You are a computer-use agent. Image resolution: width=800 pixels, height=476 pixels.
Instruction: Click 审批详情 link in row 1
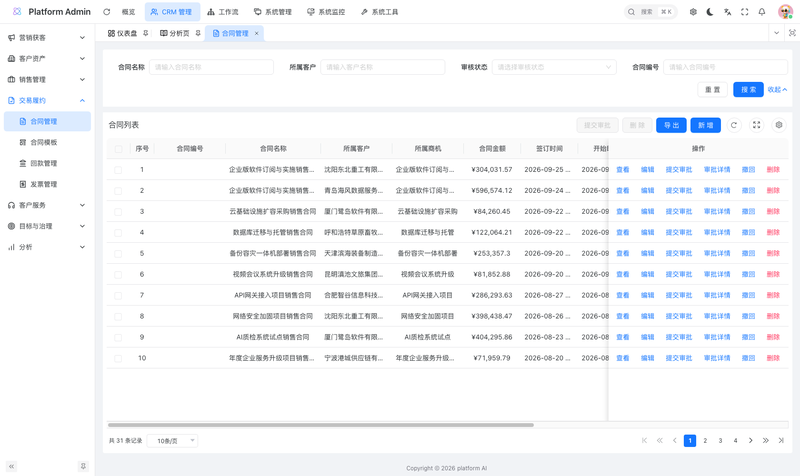[717, 170]
